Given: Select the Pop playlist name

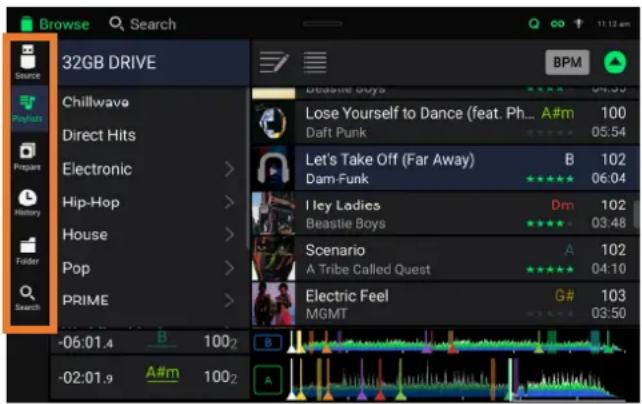Looking at the screenshot, I should 76,268.
